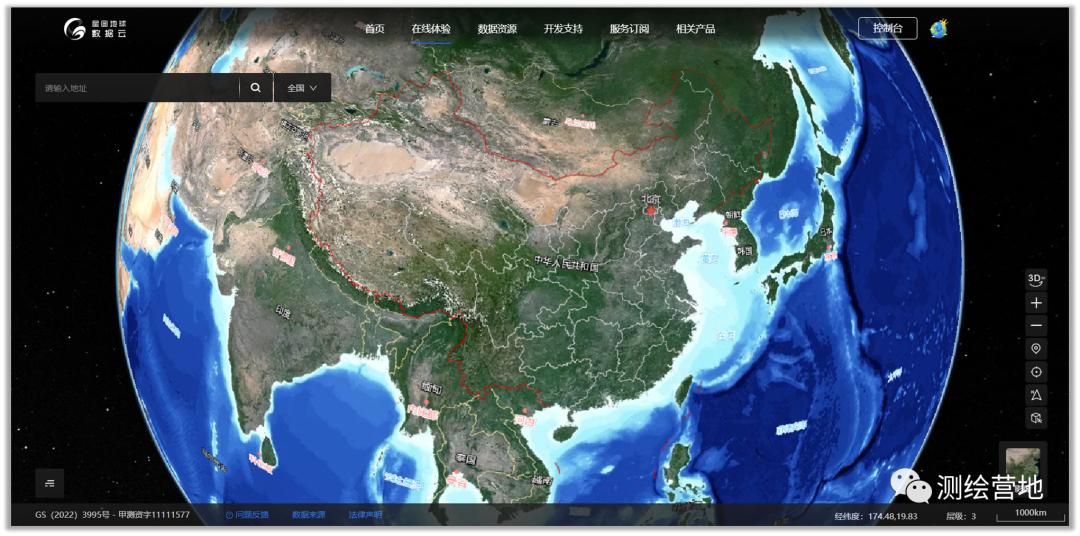Click the 星图地球数据云 logo

click(96, 29)
